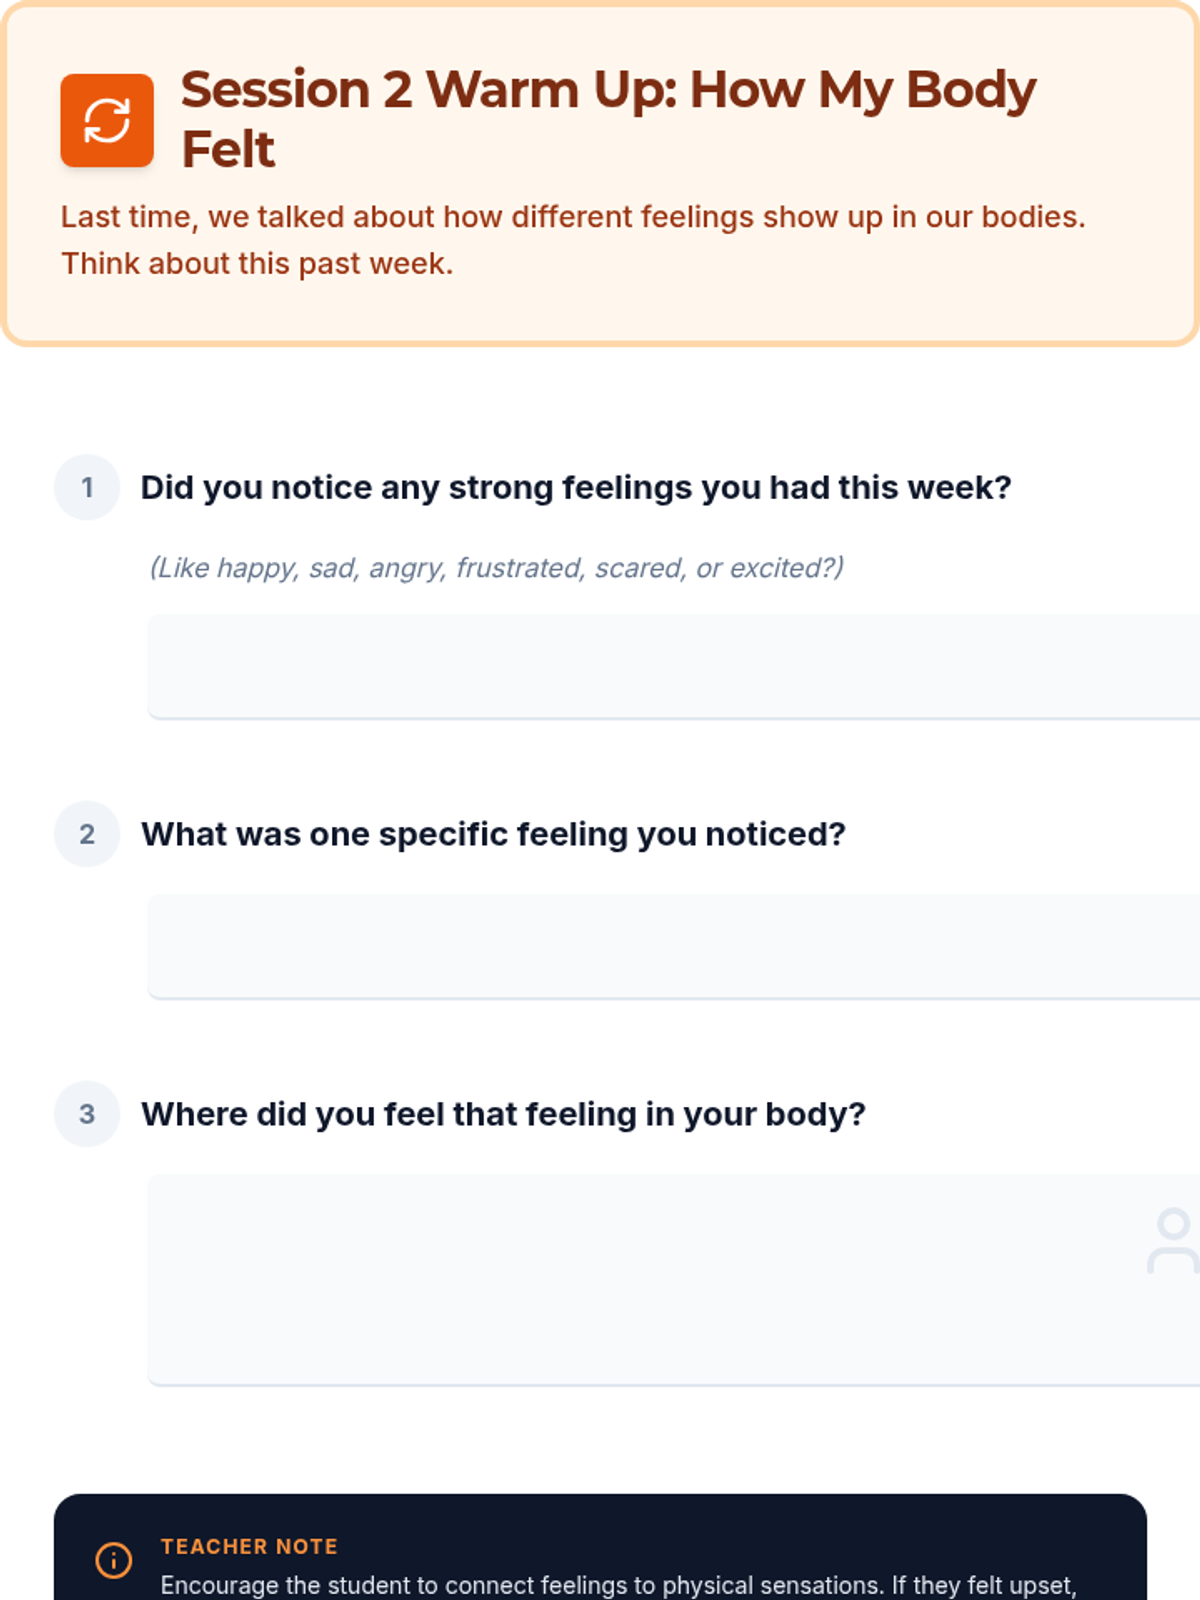Click the 'What was one specific feeling' question

pos(493,834)
